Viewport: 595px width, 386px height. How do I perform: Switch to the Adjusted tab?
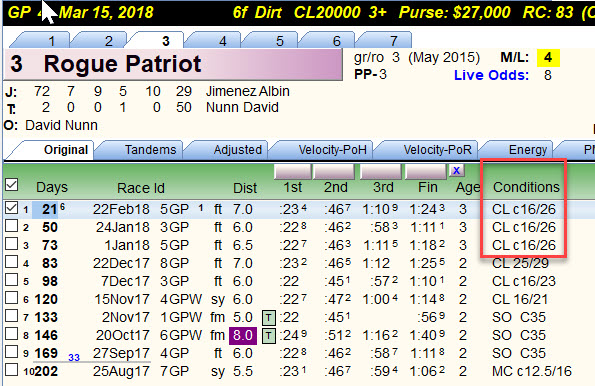227,150
